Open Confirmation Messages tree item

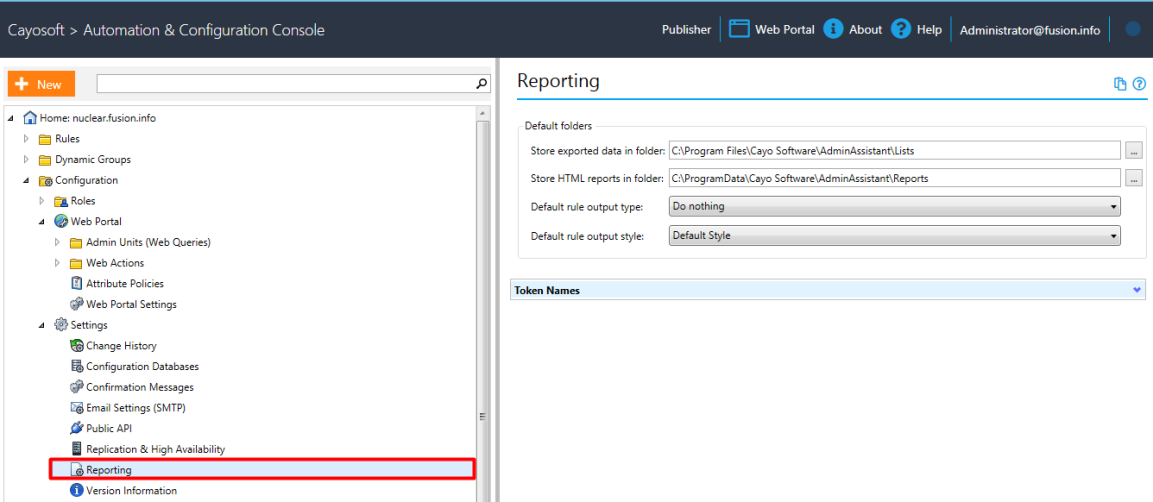tap(140, 387)
